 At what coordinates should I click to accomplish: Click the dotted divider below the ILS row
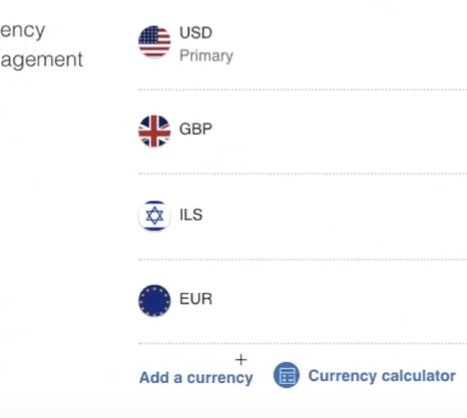pyautogui.click(x=303, y=259)
